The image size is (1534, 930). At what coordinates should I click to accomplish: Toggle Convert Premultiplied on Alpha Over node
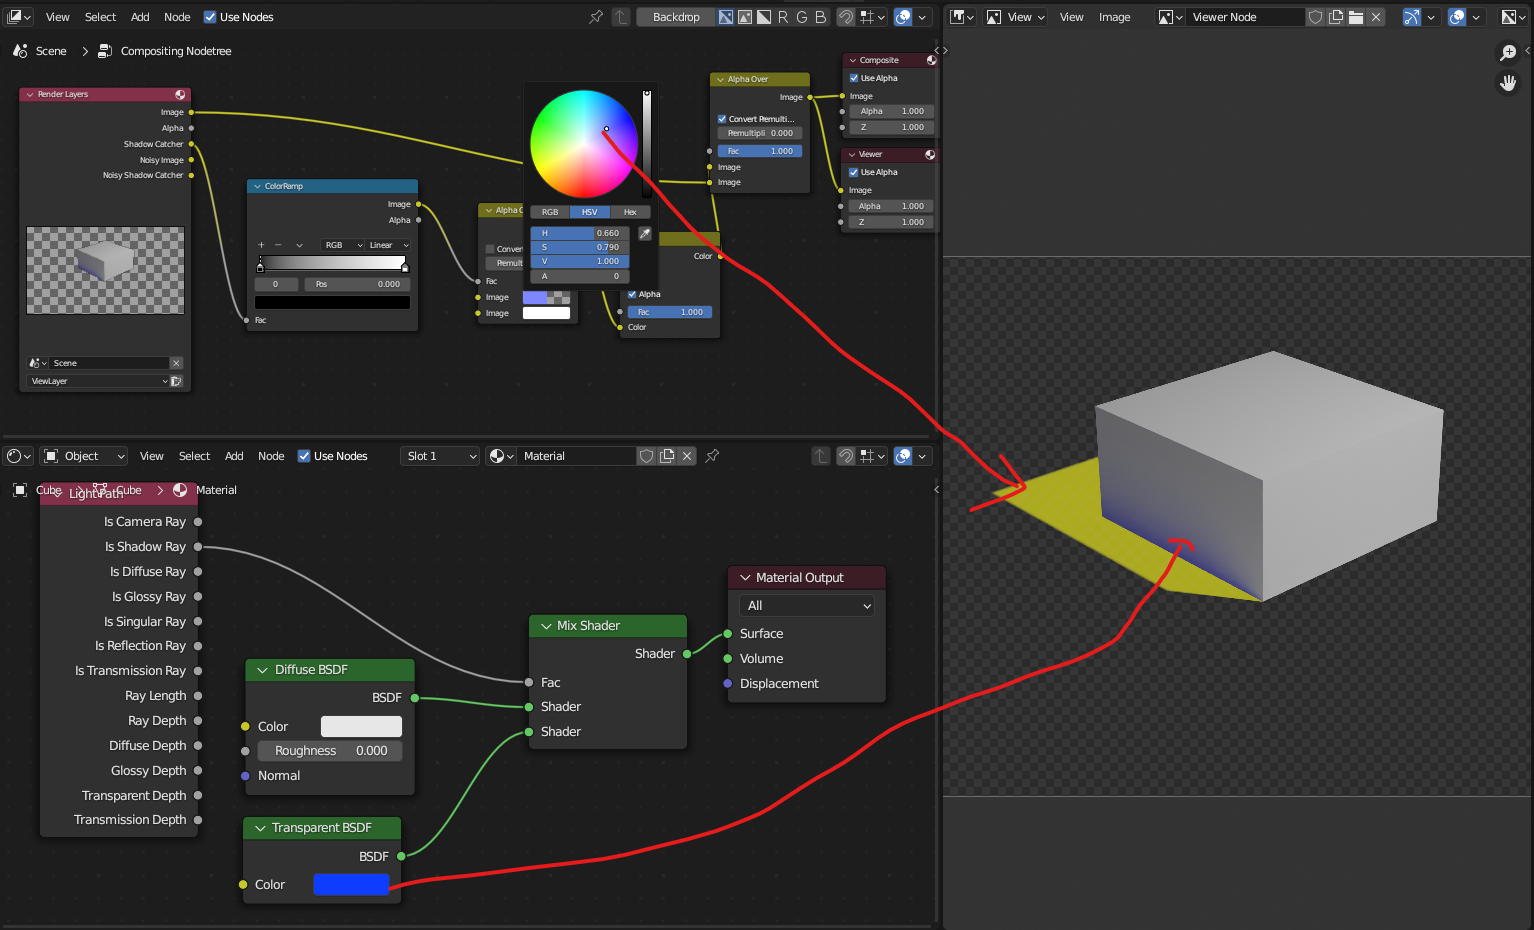click(x=722, y=119)
